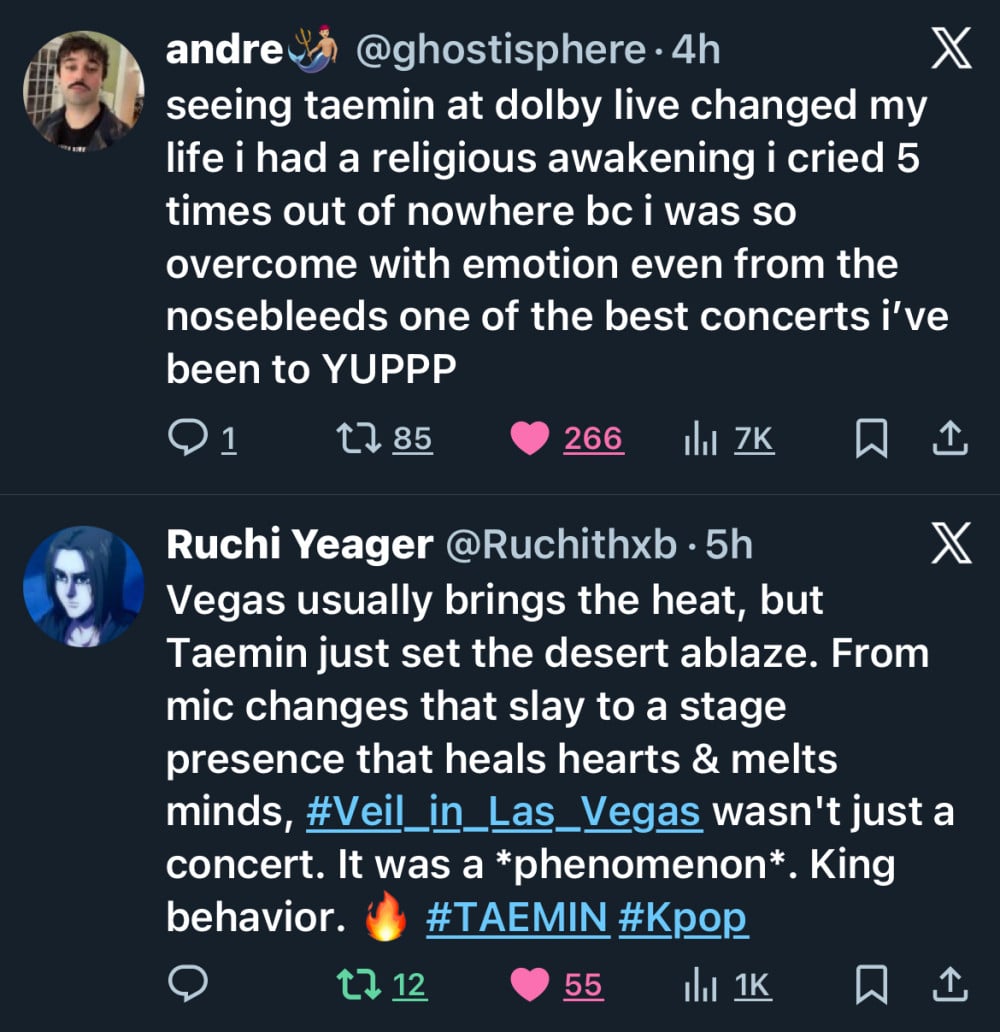Reply to andre's Taemin tweet

pos(187,439)
